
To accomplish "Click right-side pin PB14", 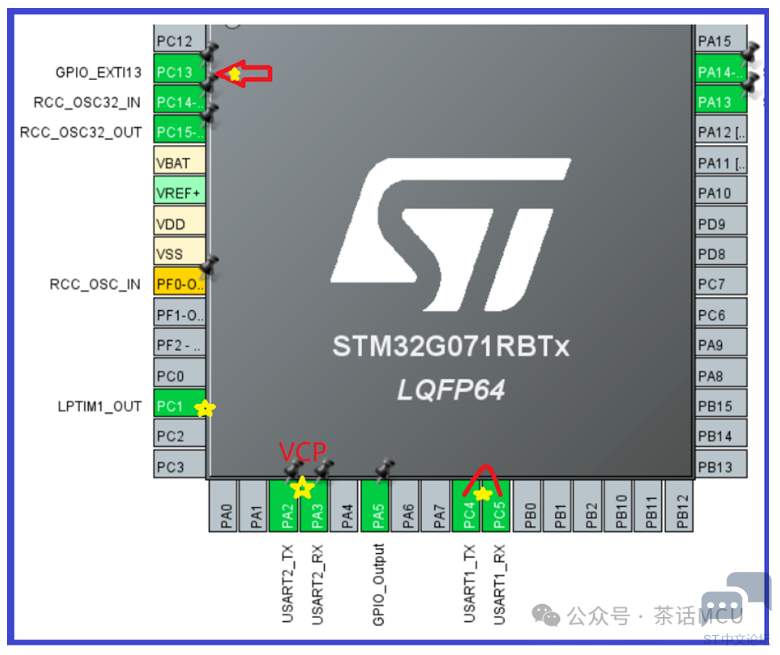I will point(721,433).
